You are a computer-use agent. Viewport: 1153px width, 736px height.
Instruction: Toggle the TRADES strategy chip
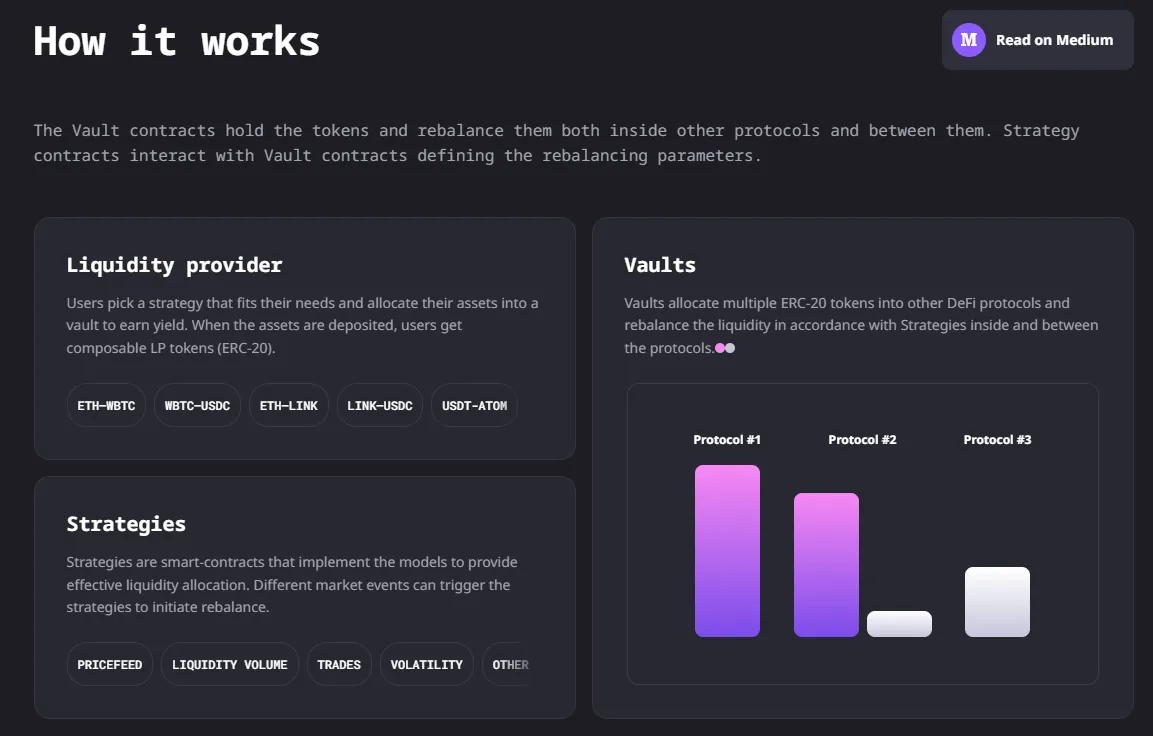tap(339, 663)
